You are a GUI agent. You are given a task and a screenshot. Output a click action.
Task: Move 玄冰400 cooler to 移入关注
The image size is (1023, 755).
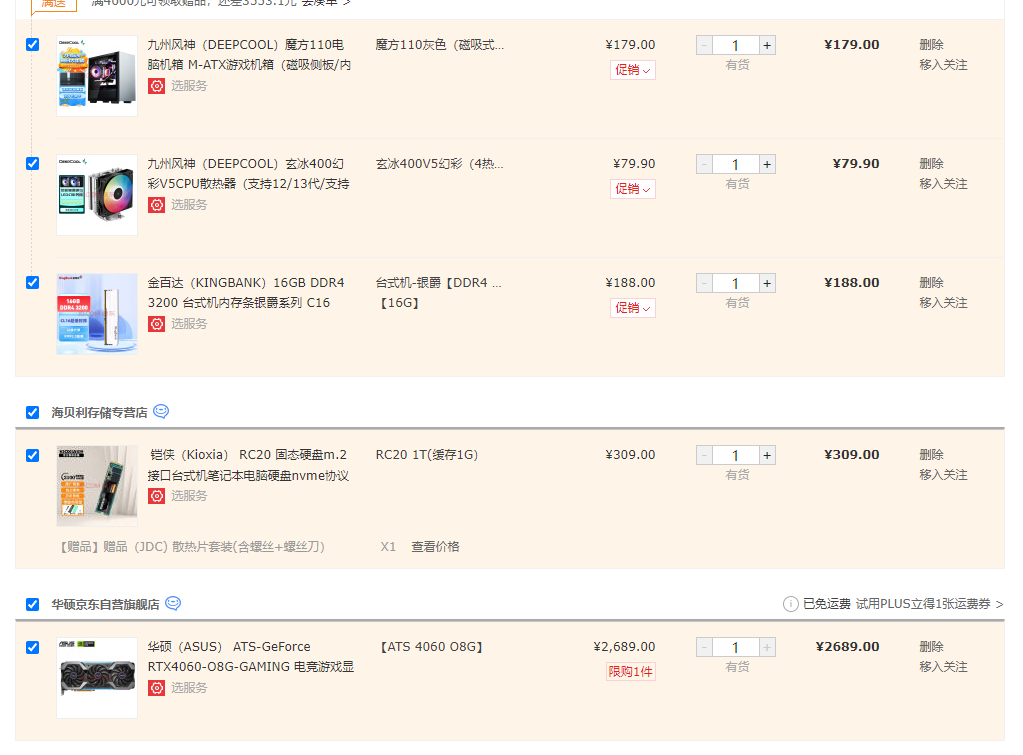tap(943, 183)
